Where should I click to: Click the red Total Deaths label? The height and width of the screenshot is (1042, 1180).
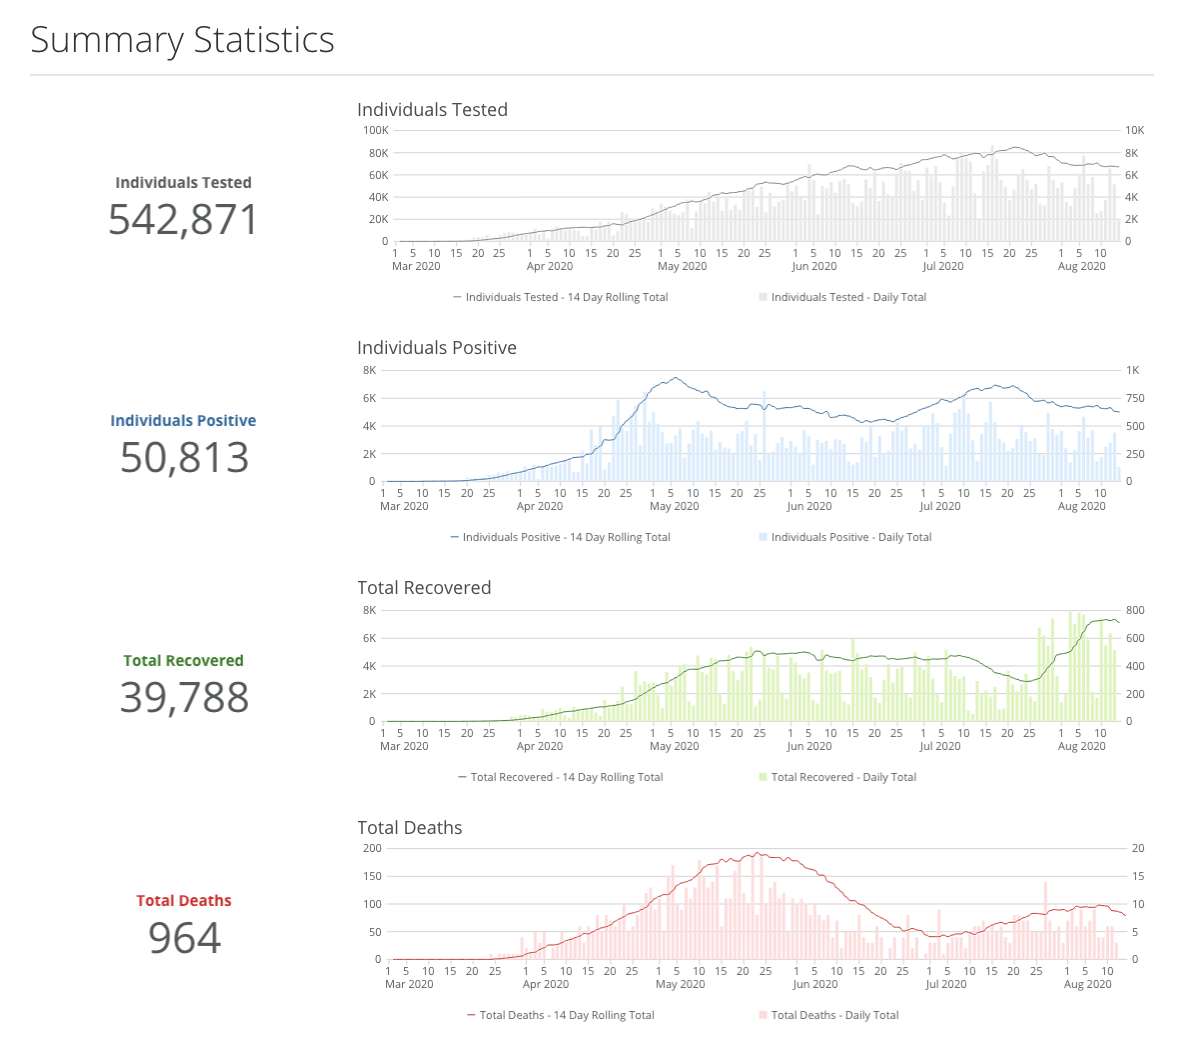coord(184,901)
